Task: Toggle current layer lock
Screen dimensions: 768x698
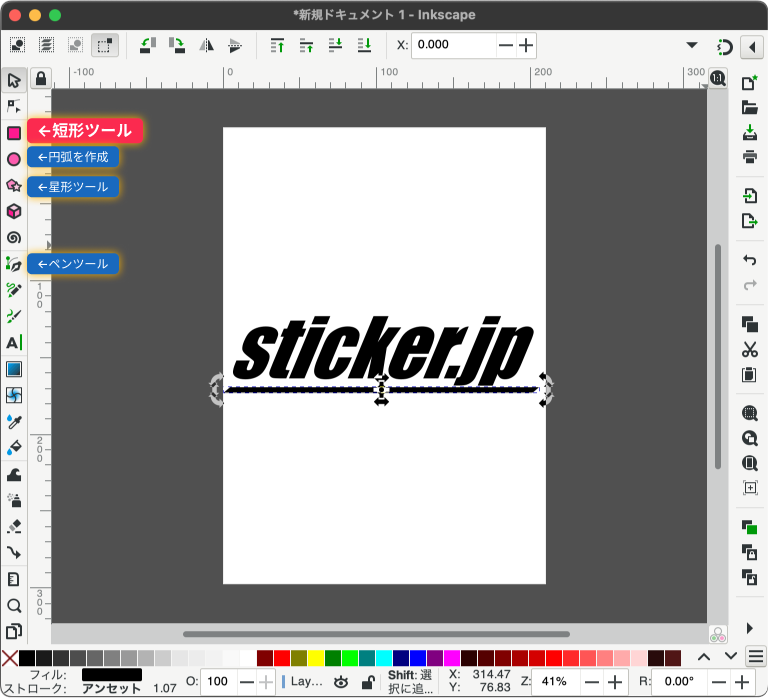Action: [x=368, y=681]
